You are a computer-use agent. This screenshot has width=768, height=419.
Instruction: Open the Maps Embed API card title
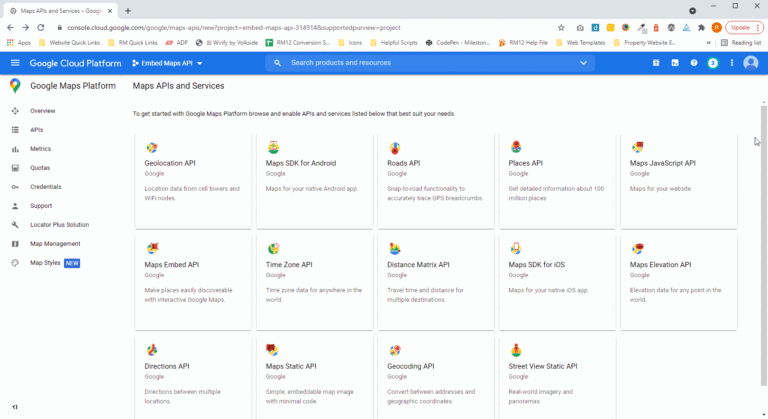pyautogui.click(x=171, y=265)
